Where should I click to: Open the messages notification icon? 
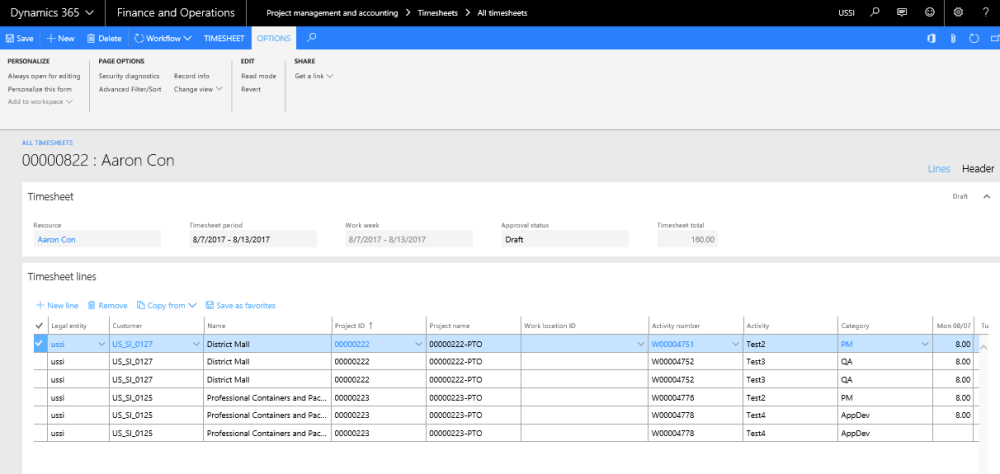click(x=903, y=13)
